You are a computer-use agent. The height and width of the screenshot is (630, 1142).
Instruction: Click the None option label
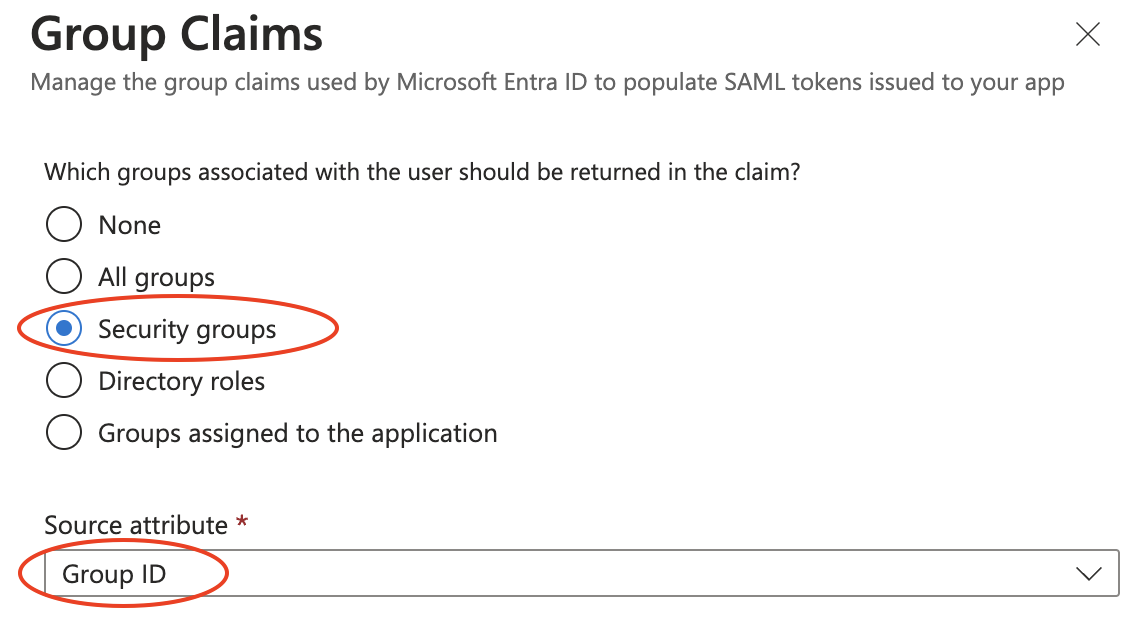tap(130, 225)
